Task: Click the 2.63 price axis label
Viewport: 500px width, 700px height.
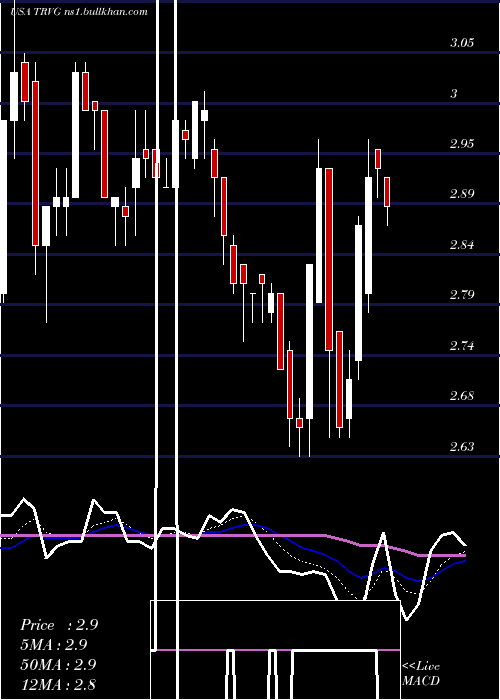Action: point(462,446)
